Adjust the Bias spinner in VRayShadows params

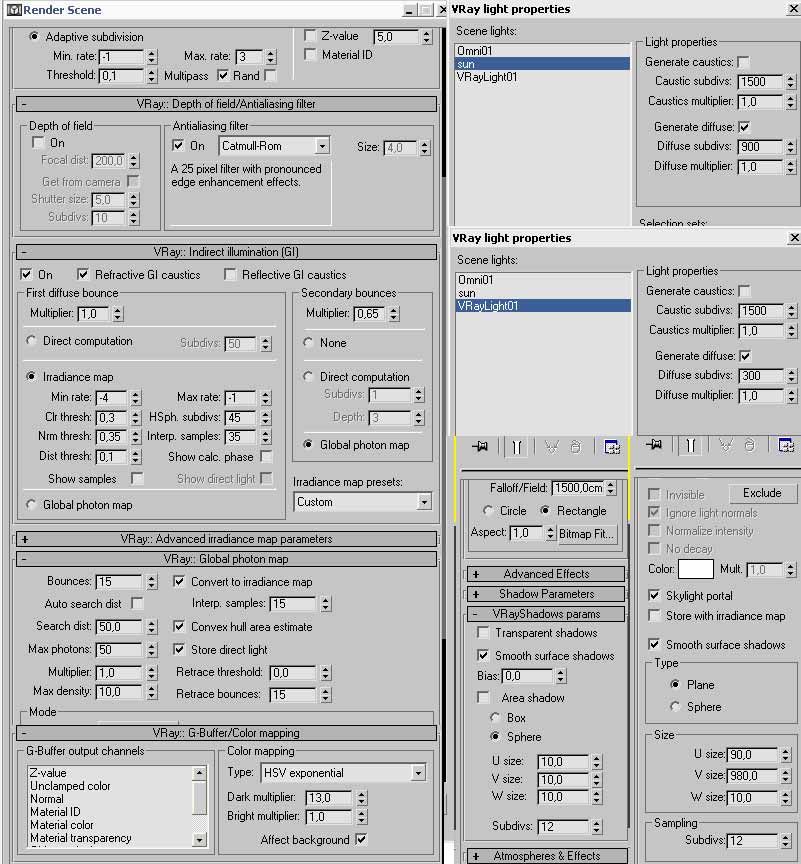pos(561,676)
